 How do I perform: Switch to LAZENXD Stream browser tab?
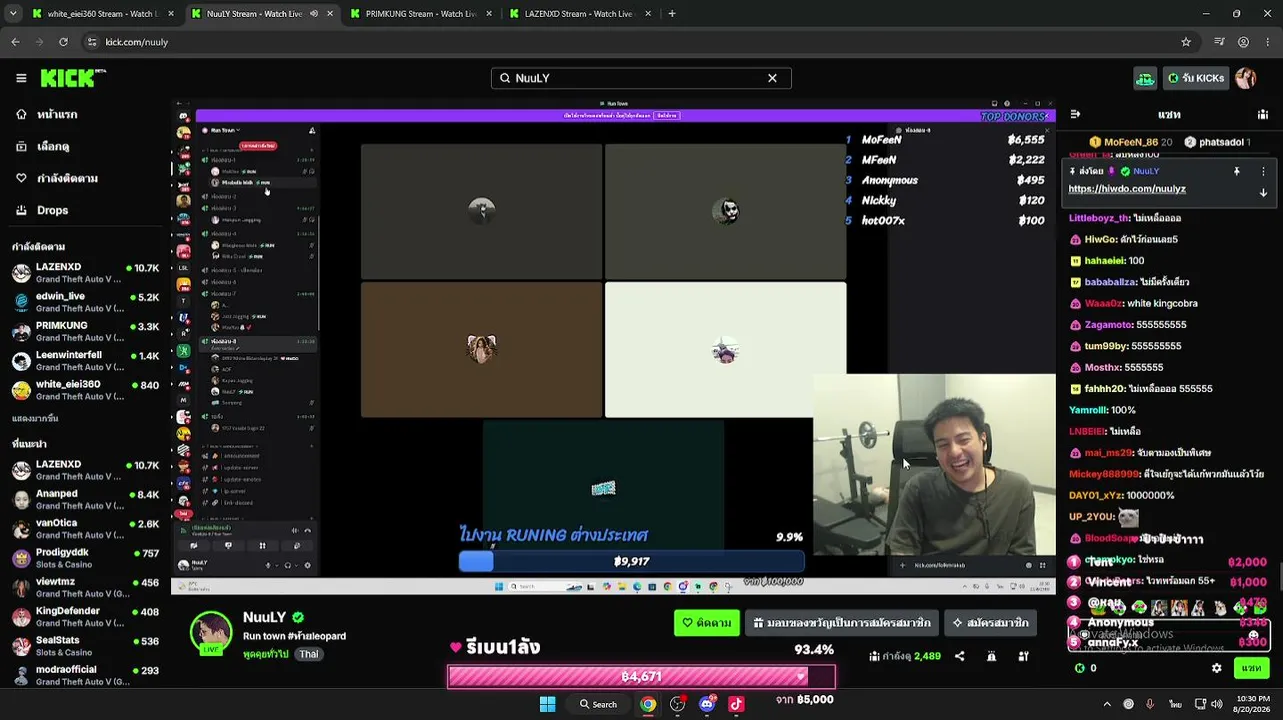[x=578, y=14]
